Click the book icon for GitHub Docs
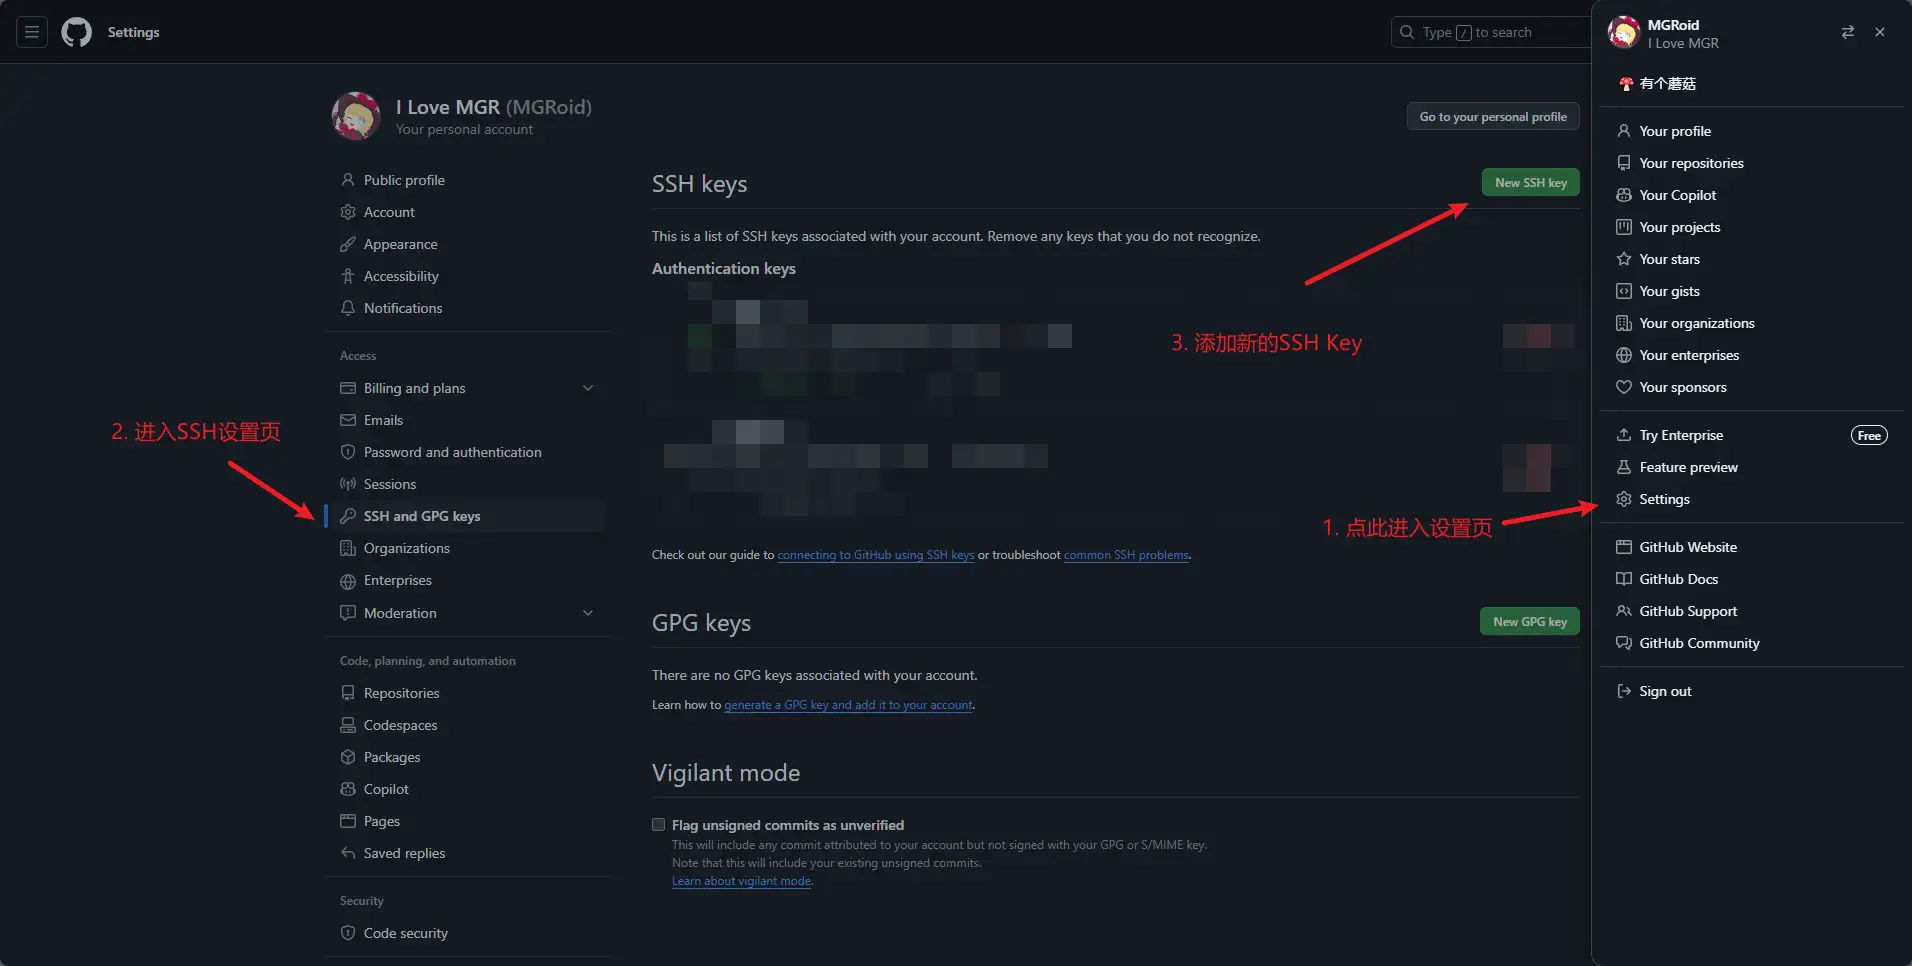This screenshot has height=966, width=1912. (1624, 579)
